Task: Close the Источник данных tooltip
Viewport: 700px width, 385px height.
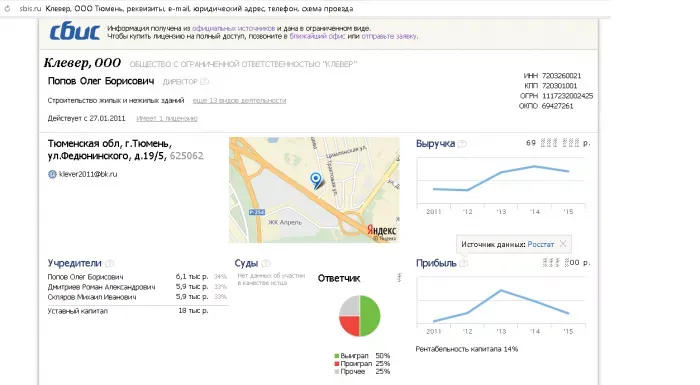Action: (563, 244)
